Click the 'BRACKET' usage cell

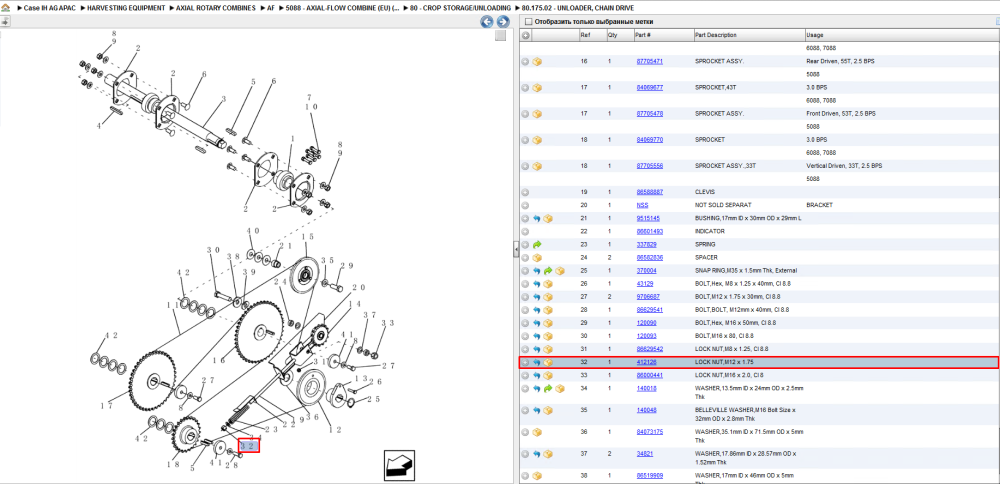[x=818, y=205]
